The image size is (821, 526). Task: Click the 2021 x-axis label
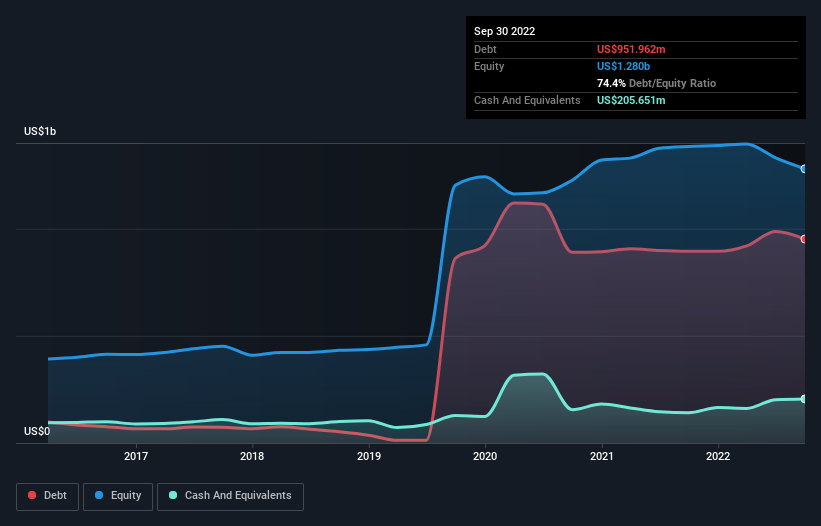pos(602,456)
